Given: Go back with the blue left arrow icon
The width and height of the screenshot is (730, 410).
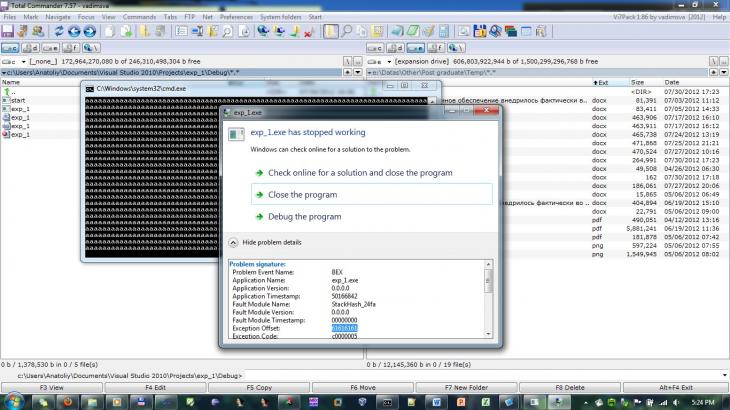Looking at the screenshot, I should tap(74, 31).
